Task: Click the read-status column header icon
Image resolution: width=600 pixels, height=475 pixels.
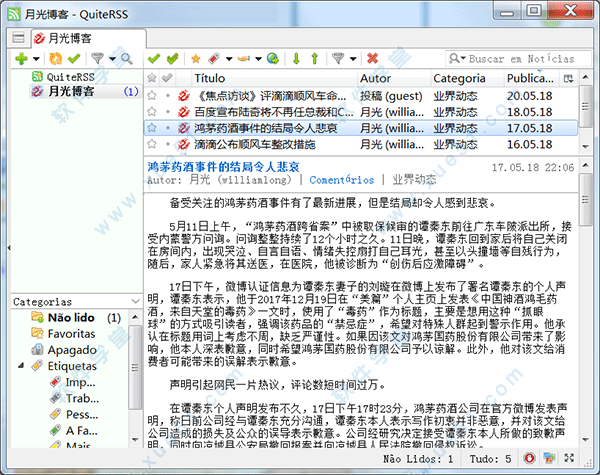Action: tap(167, 78)
